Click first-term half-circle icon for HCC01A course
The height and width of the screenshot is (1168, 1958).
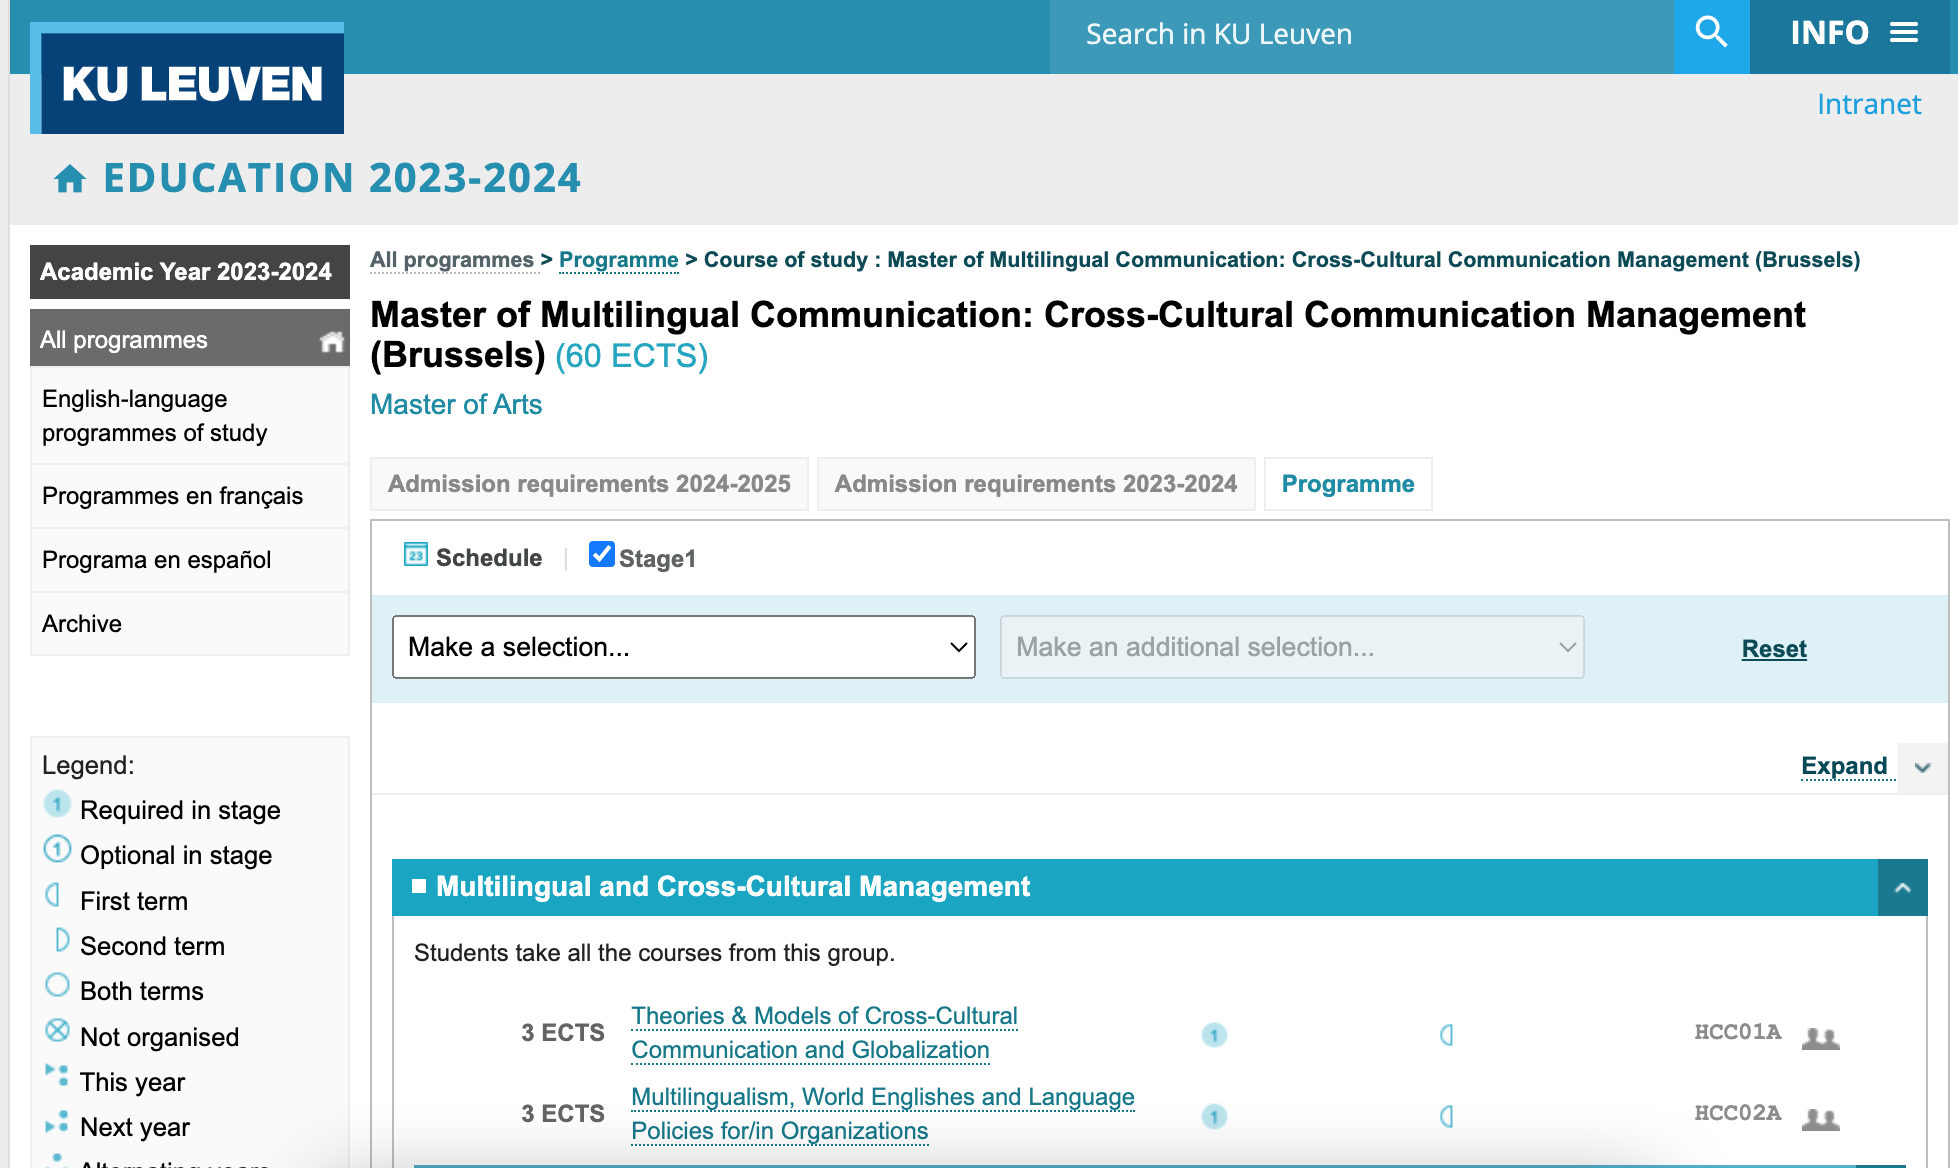tap(1446, 1035)
